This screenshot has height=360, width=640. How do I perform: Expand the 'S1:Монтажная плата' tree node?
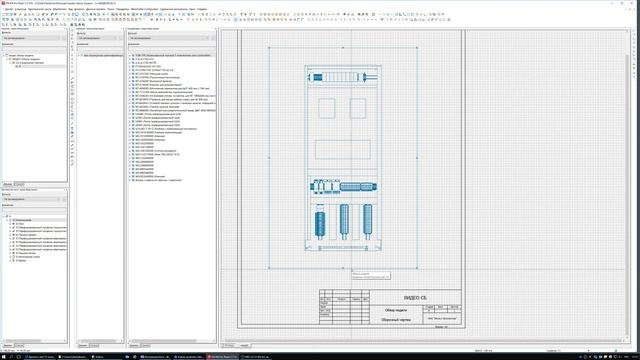point(10,257)
